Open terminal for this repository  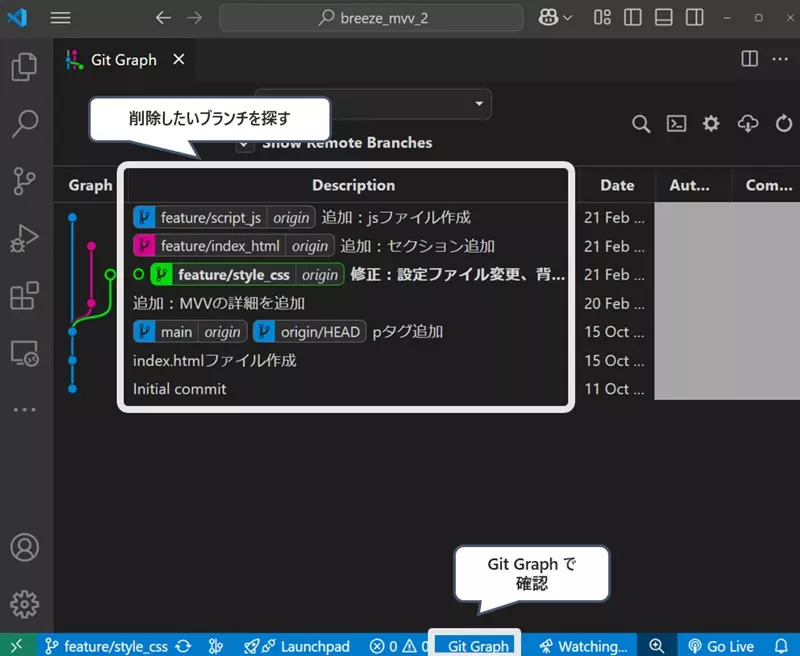point(676,123)
